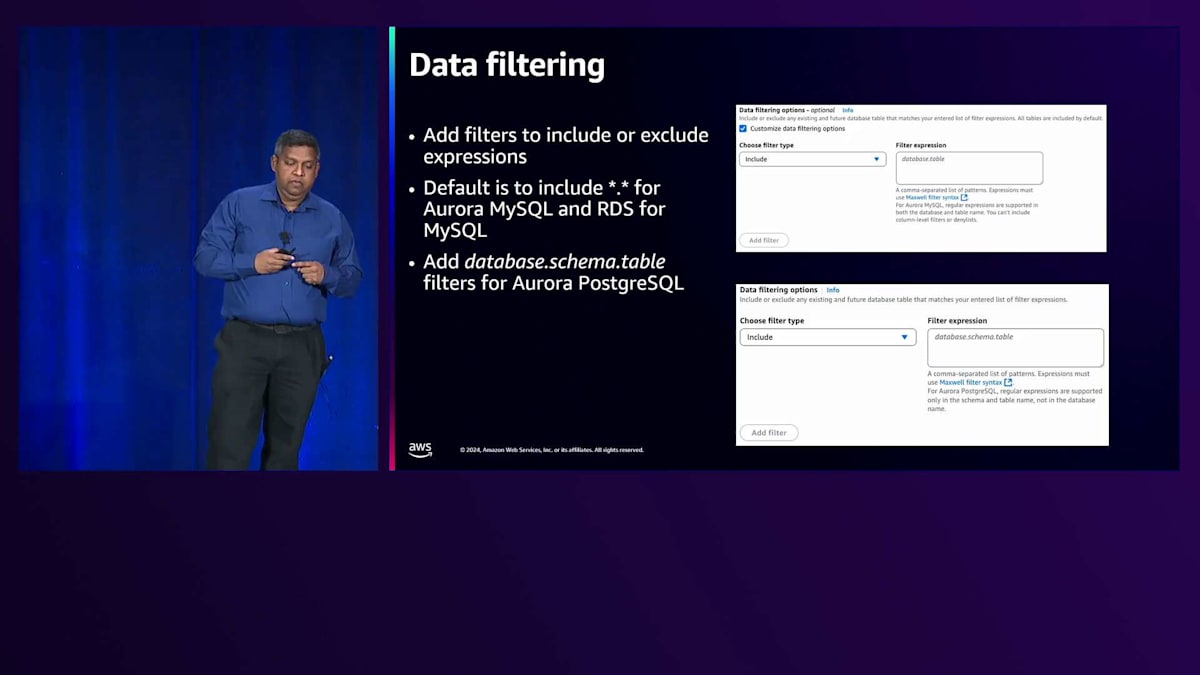Click Info link next to the optional heading
The image size is (1200, 675).
848,110
